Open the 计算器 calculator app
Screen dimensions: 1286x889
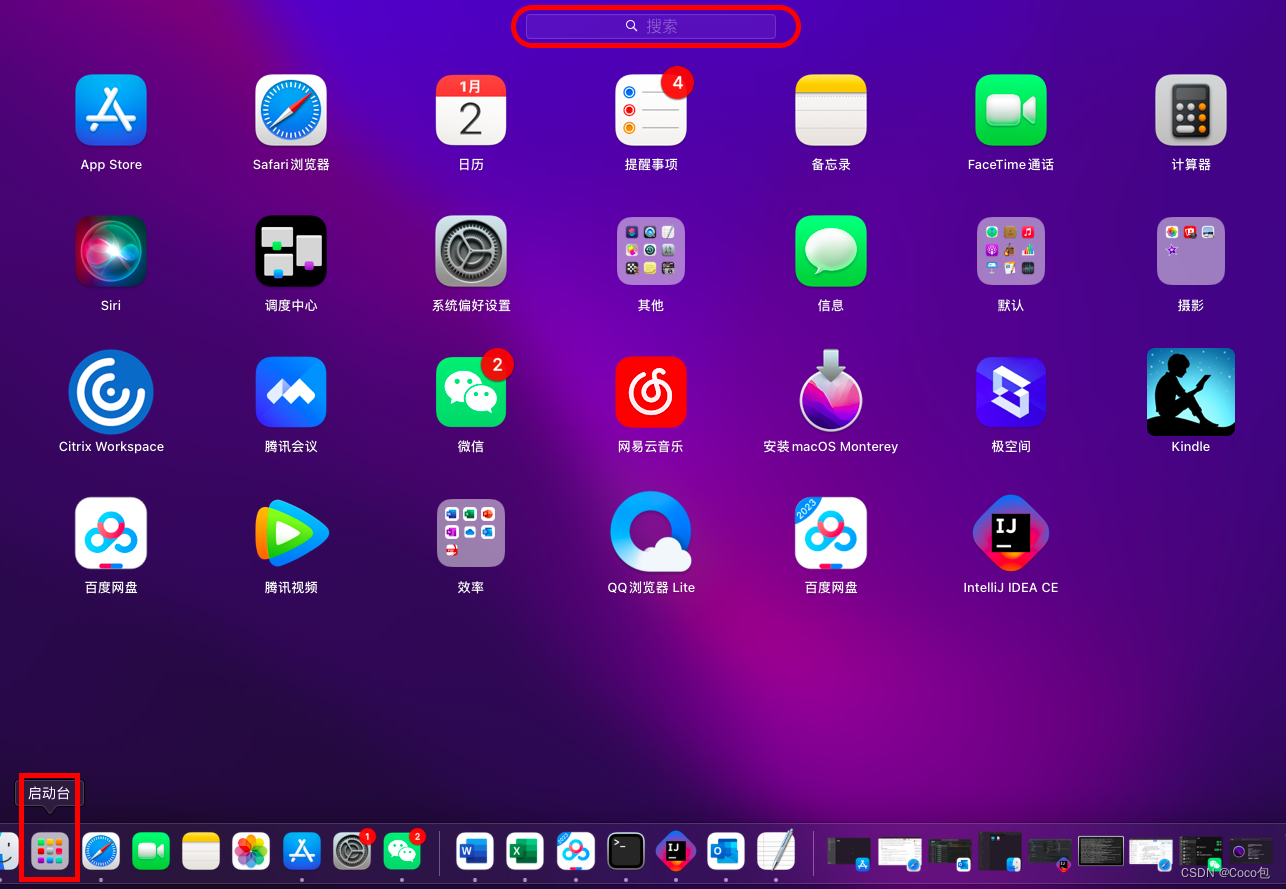(1191, 110)
